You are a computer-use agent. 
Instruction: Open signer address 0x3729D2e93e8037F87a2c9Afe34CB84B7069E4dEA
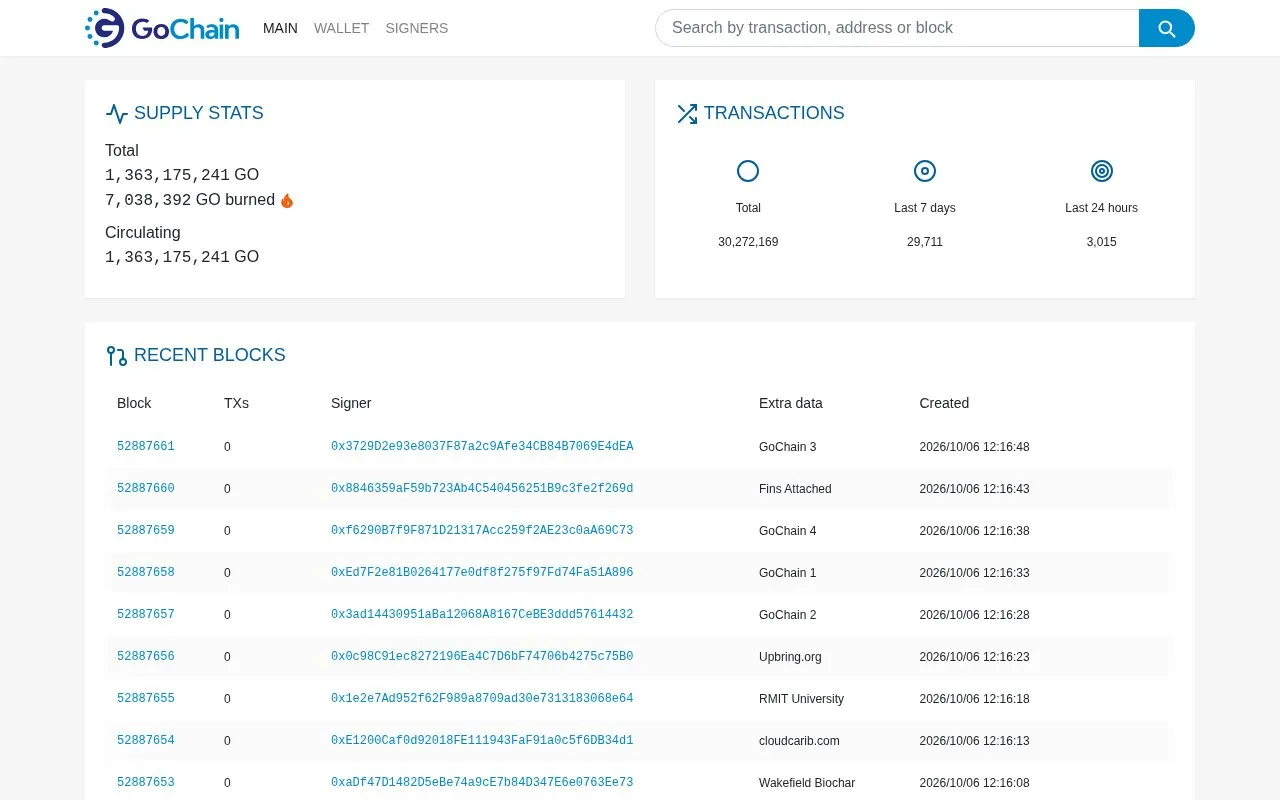(482, 447)
